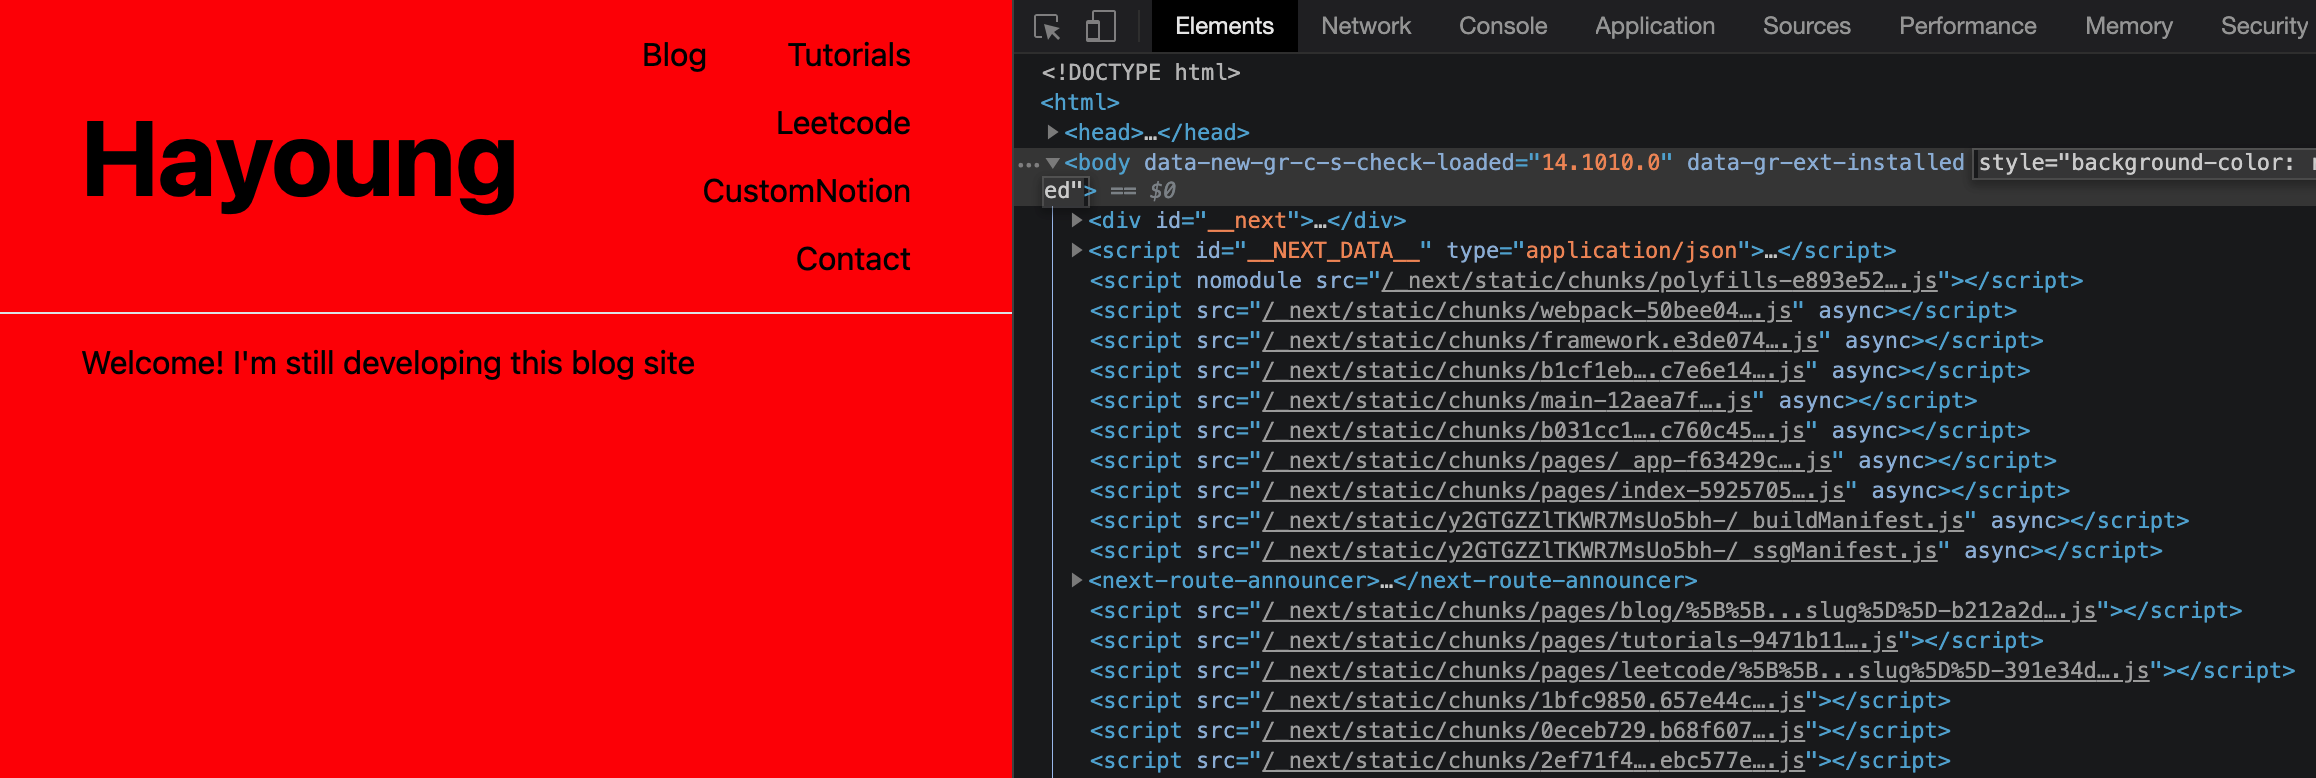Select the DOCTYPE html line
The width and height of the screenshot is (2316, 778).
[1140, 72]
